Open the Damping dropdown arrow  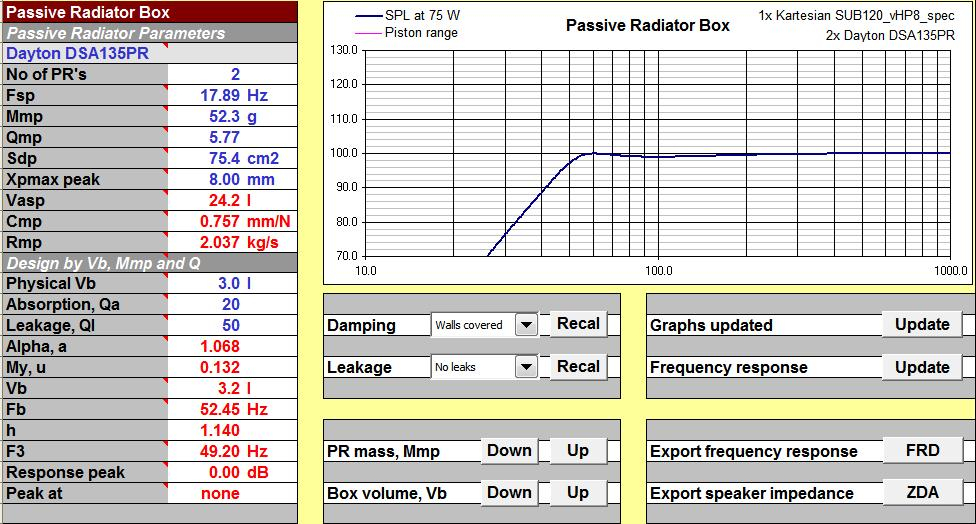(527, 325)
